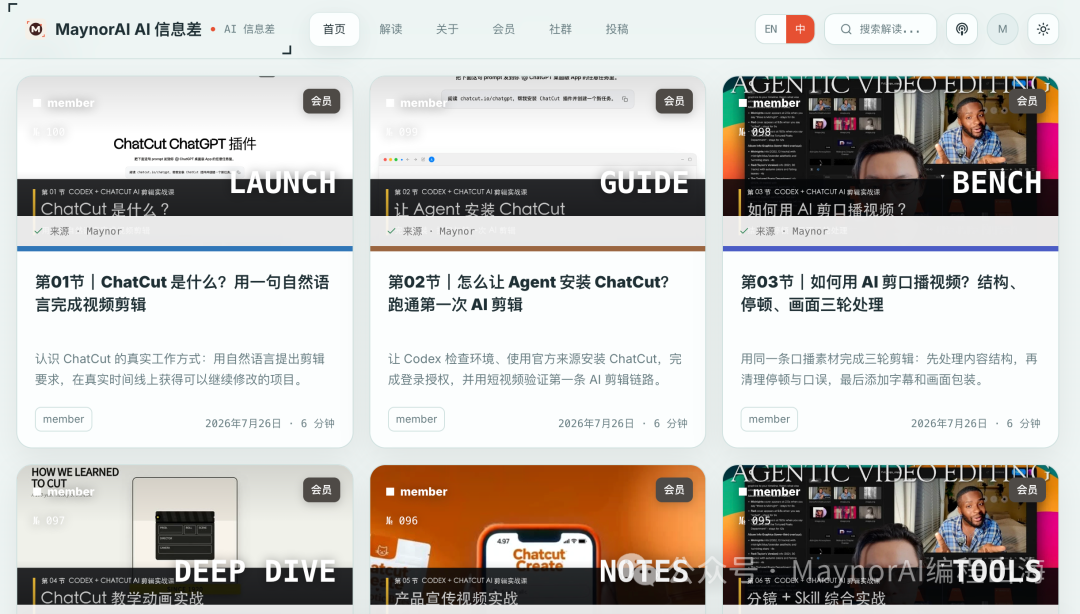This screenshot has width=1080, height=614.
Task: Open the 会员 nav item
Action: tap(503, 29)
